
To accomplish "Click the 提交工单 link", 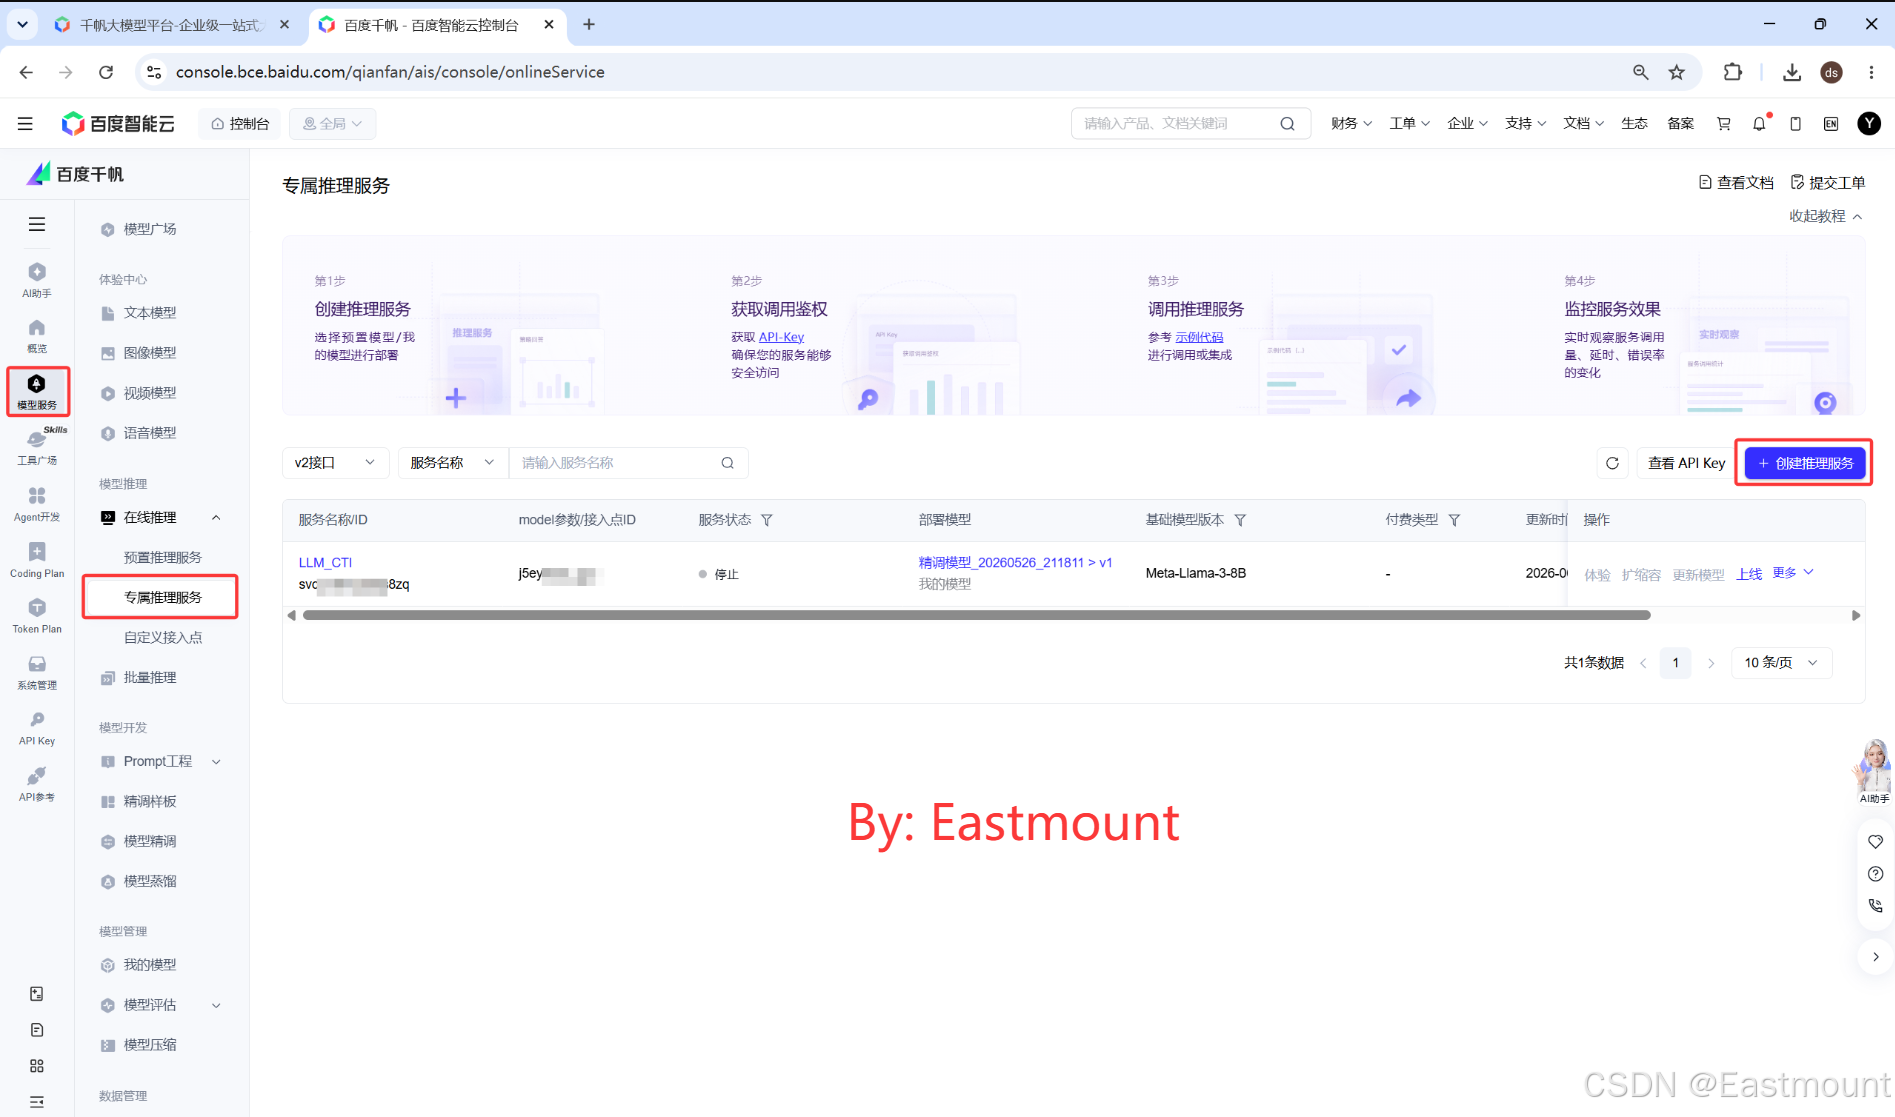I will click(x=1828, y=182).
